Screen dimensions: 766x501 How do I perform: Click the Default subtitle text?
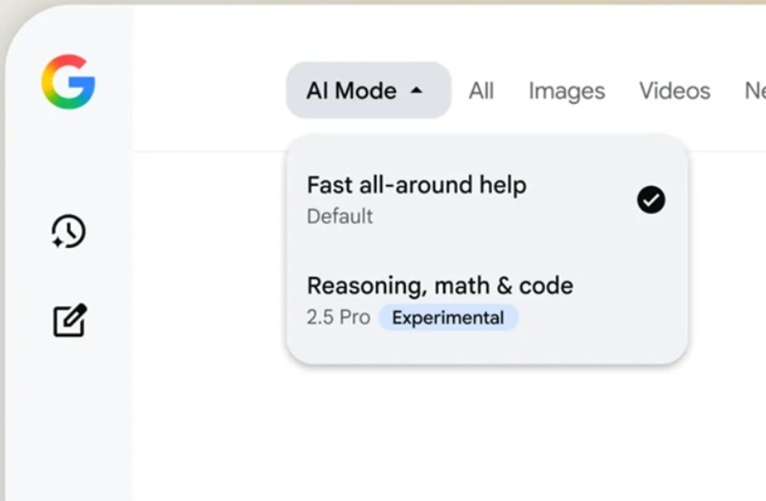[x=340, y=216]
